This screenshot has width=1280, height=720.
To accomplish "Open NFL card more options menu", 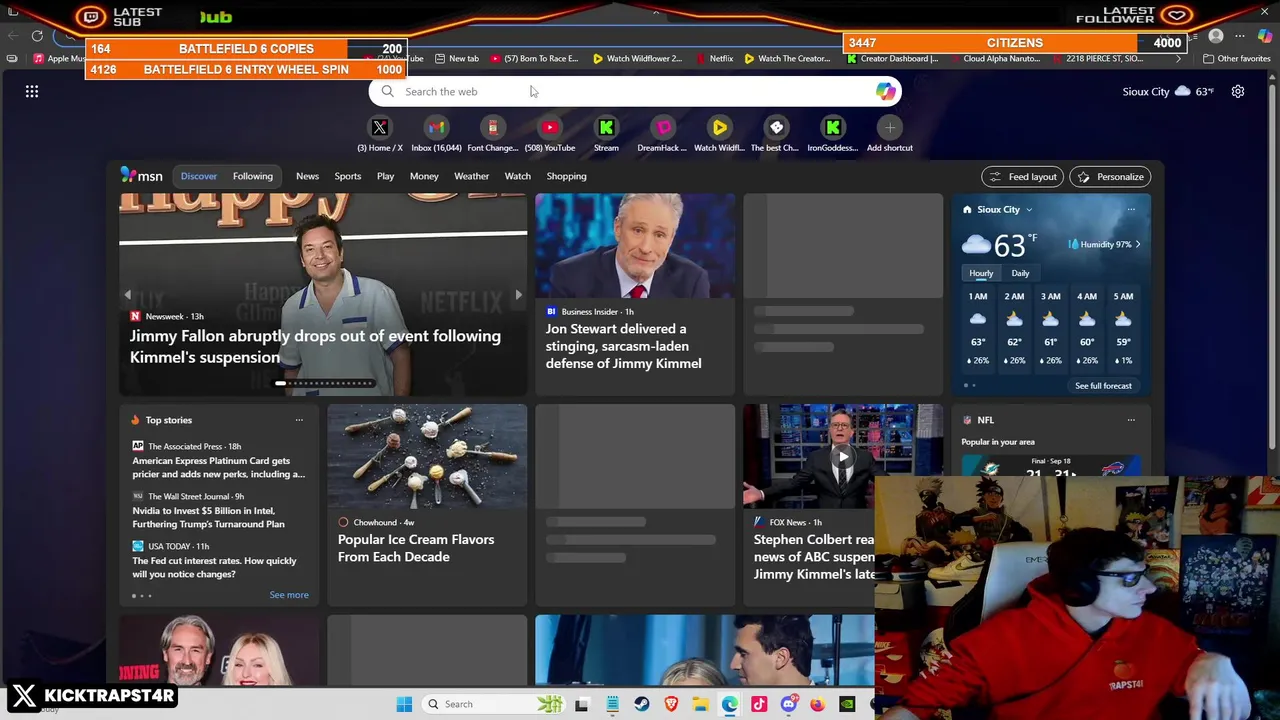I will coord(1131,420).
